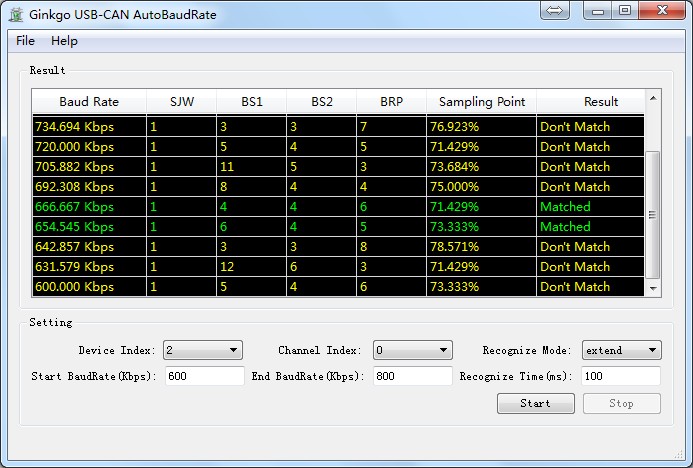Focus the End BaudRate input field

413,376
